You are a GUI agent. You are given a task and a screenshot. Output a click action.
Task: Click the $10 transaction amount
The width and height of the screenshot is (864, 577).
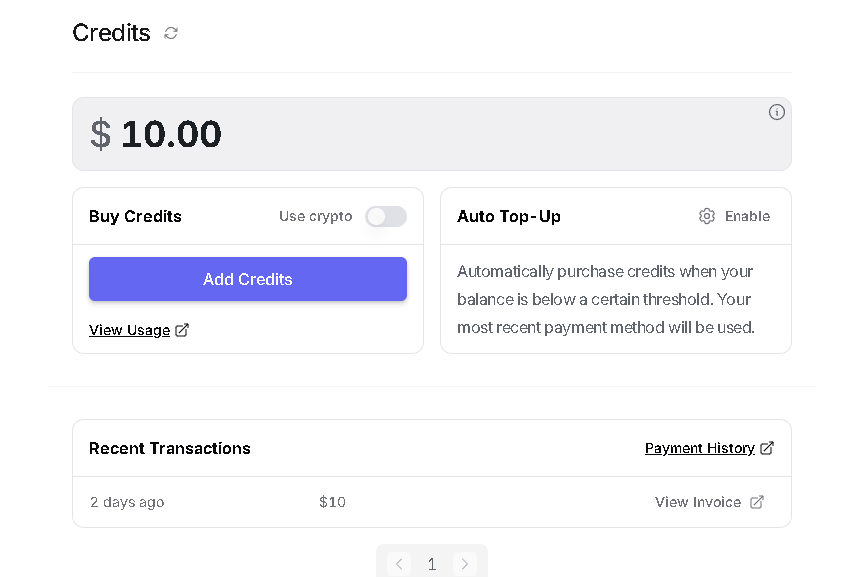coord(332,502)
